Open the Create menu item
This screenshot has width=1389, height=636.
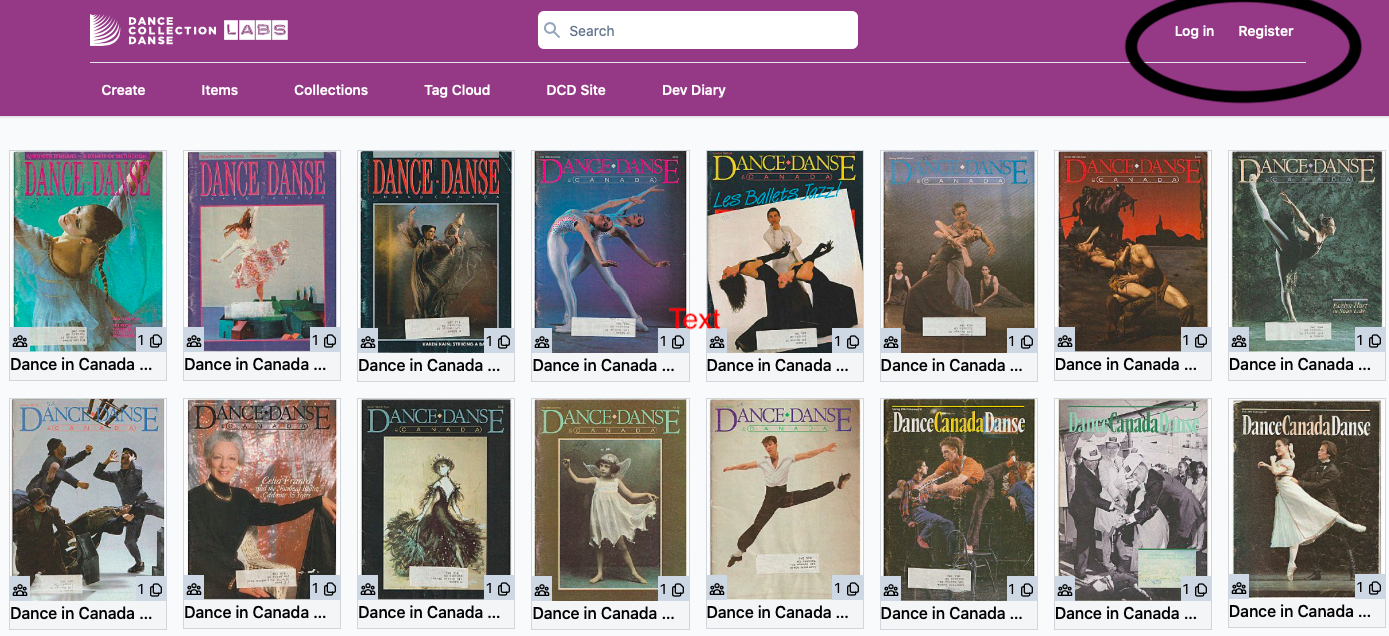(x=123, y=90)
